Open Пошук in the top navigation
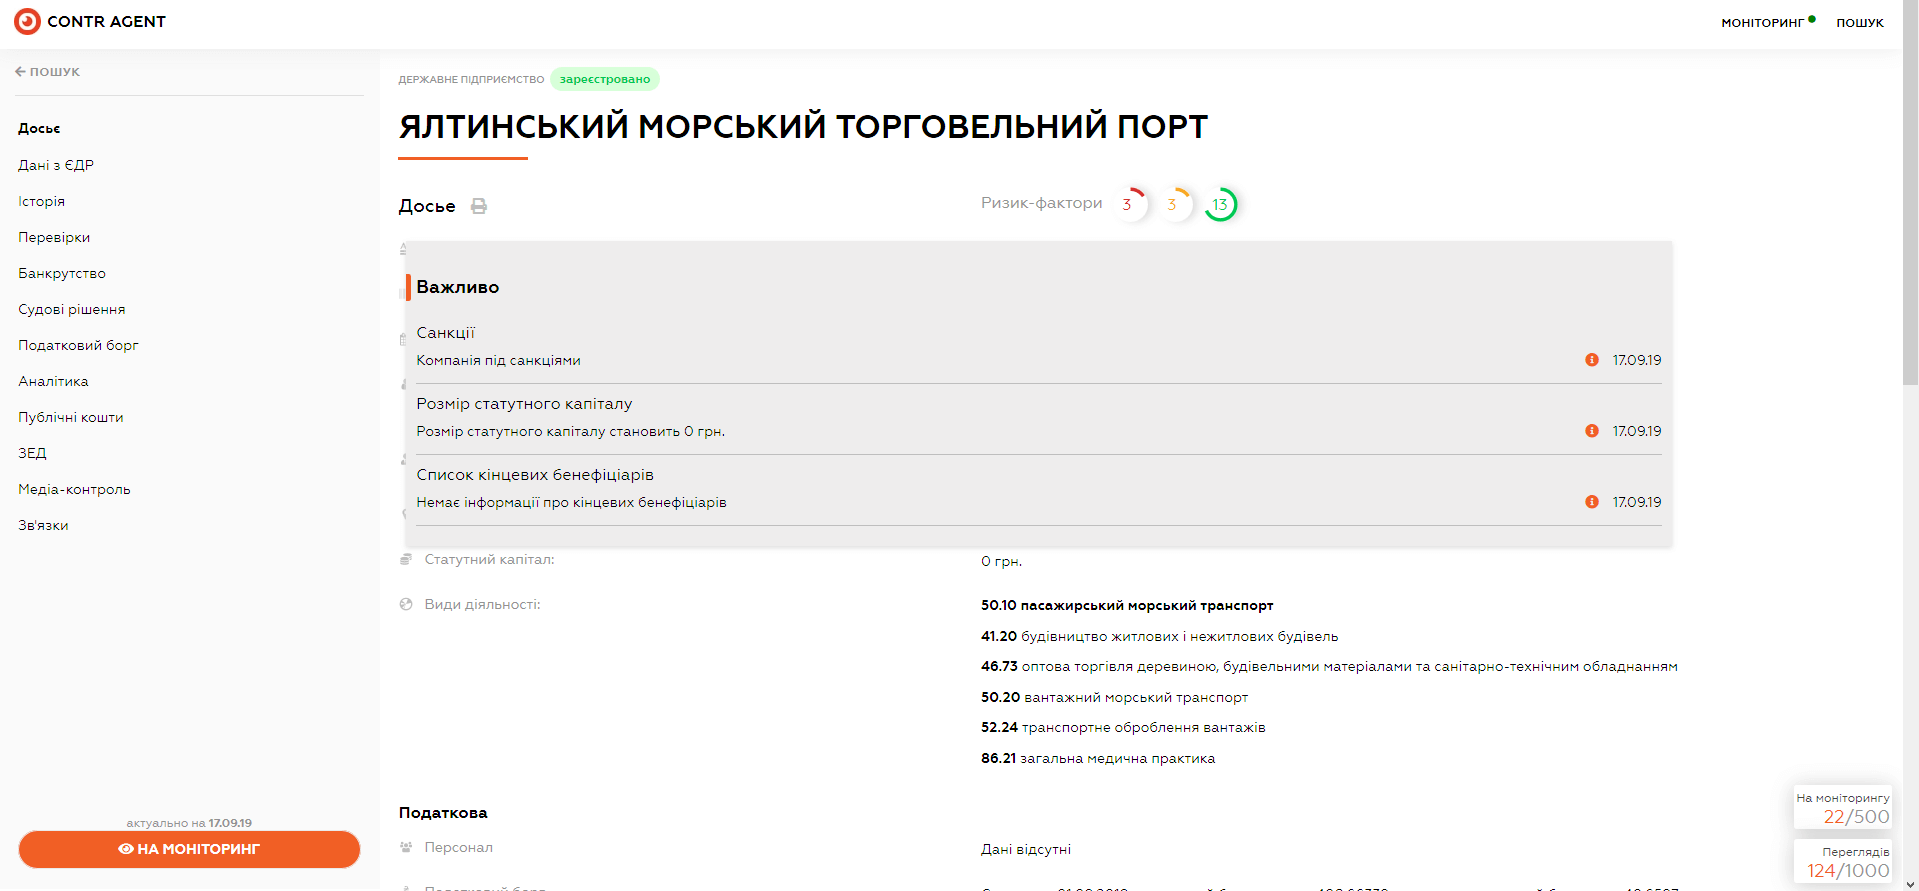The height and width of the screenshot is (891, 1919). pyautogui.click(x=1860, y=23)
